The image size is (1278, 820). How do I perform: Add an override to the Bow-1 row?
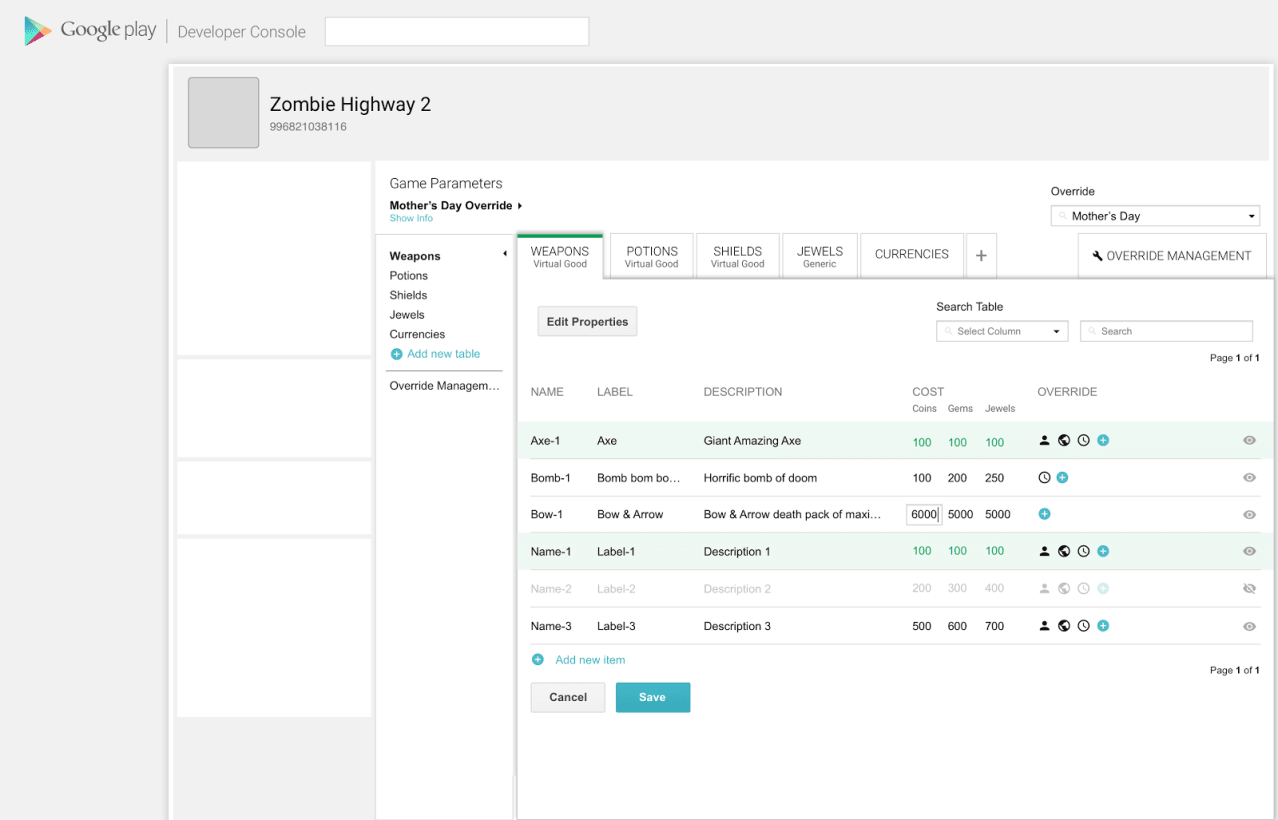1045,514
